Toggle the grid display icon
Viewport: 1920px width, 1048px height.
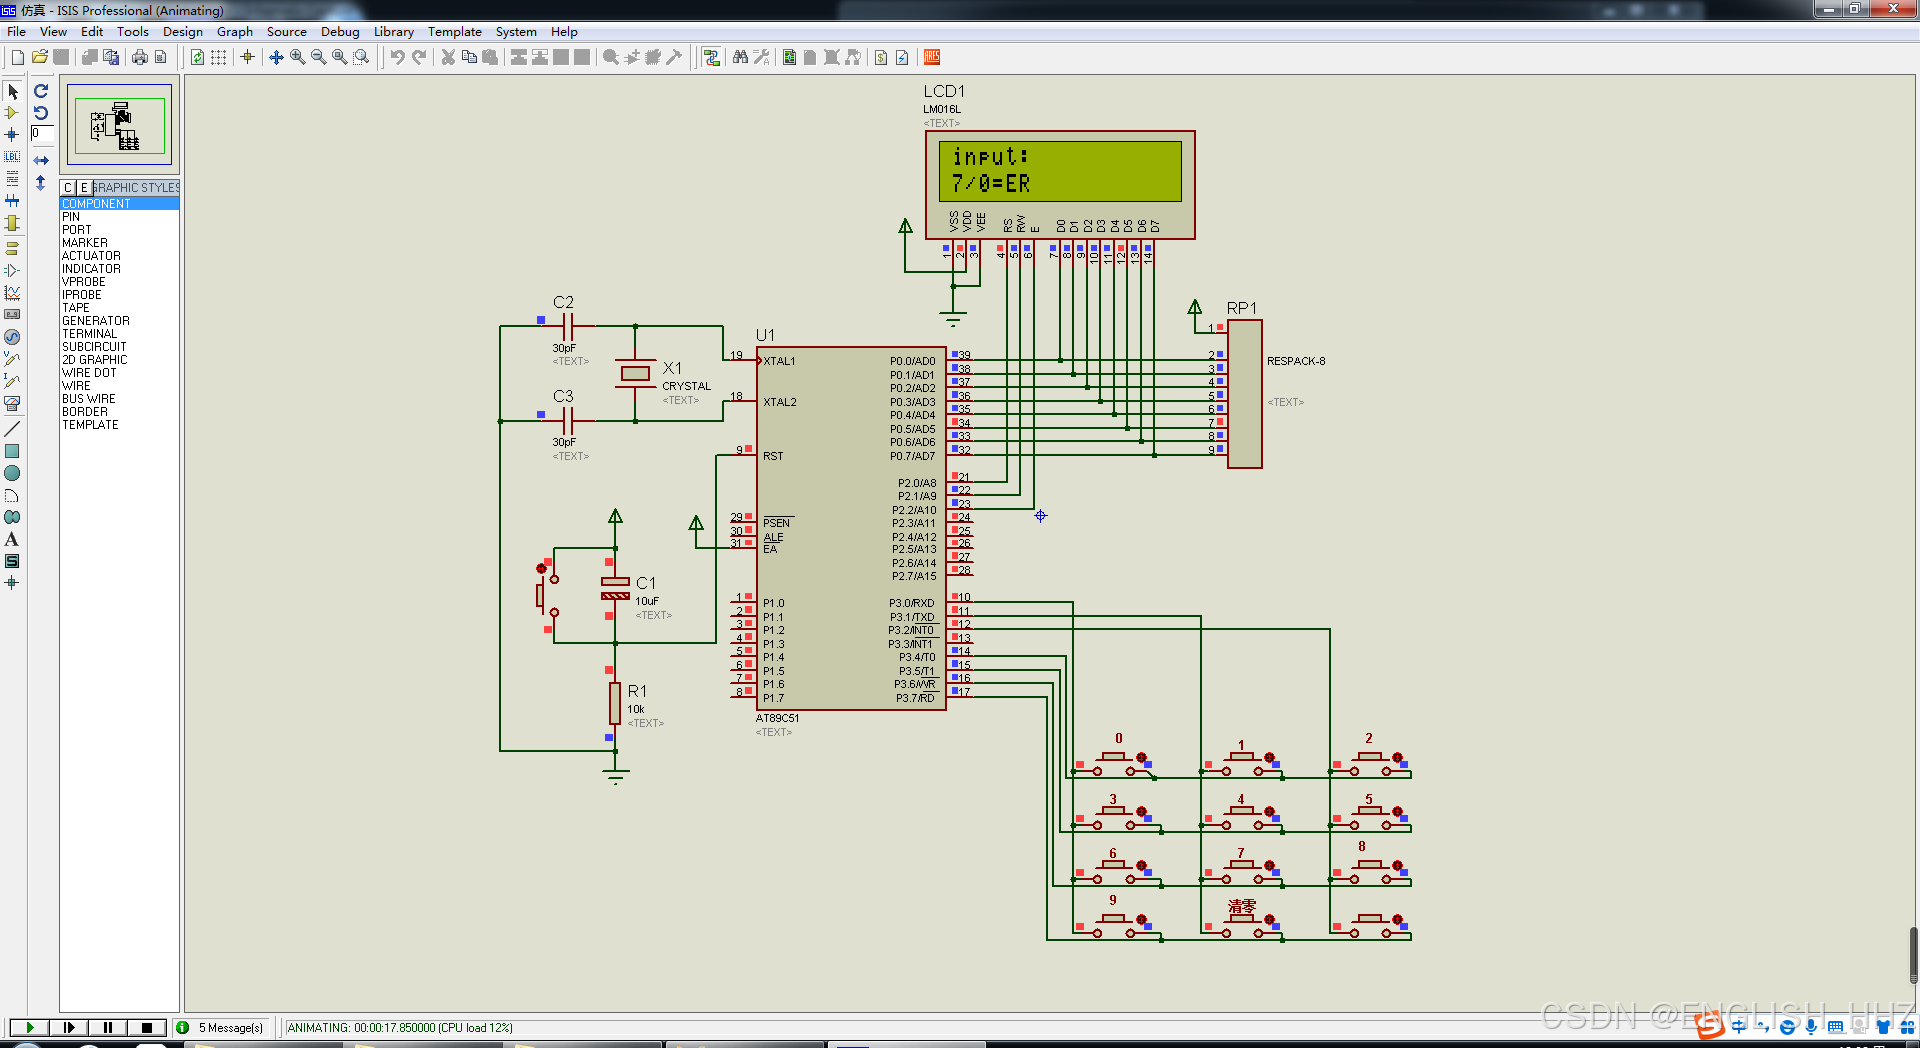click(218, 57)
